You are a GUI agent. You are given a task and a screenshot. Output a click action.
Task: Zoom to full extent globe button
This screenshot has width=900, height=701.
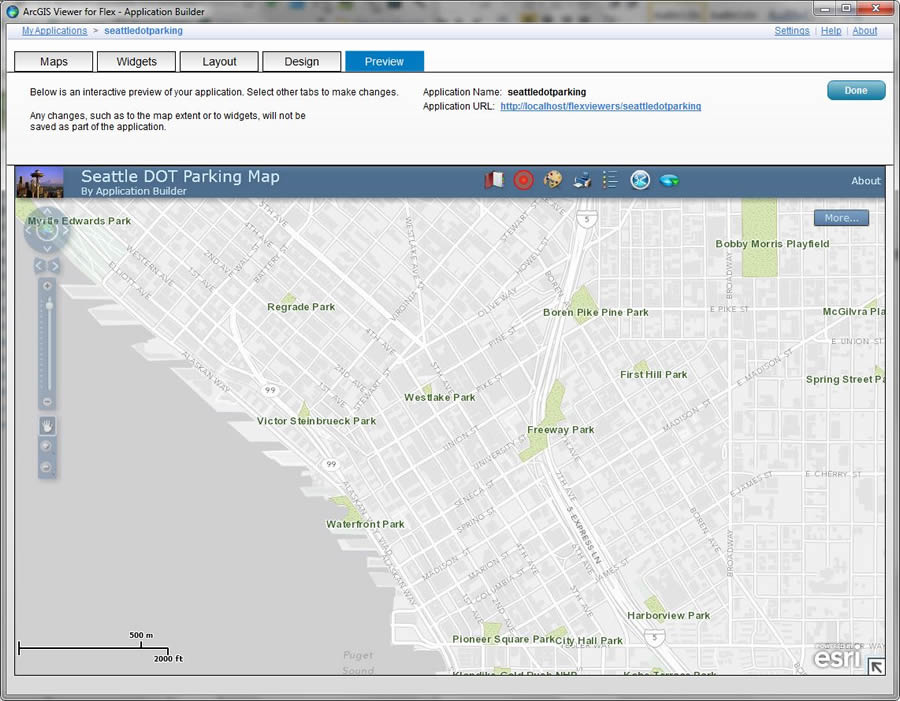48,230
